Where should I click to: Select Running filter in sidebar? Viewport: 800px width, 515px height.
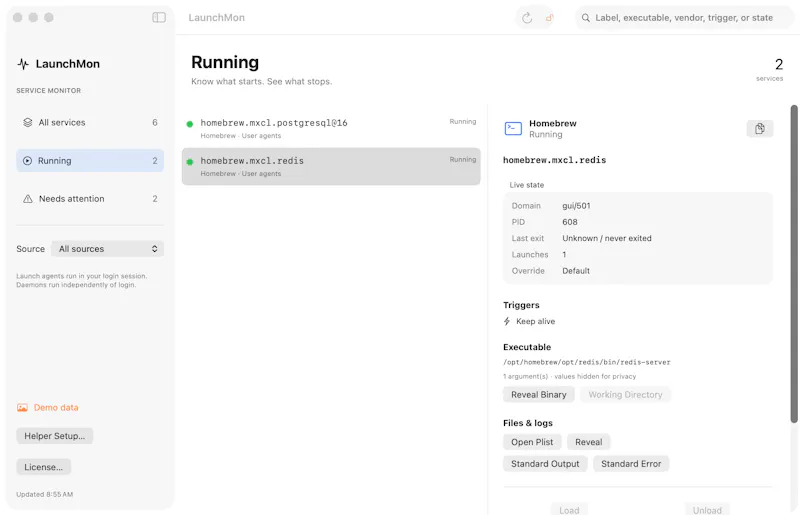point(90,161)
